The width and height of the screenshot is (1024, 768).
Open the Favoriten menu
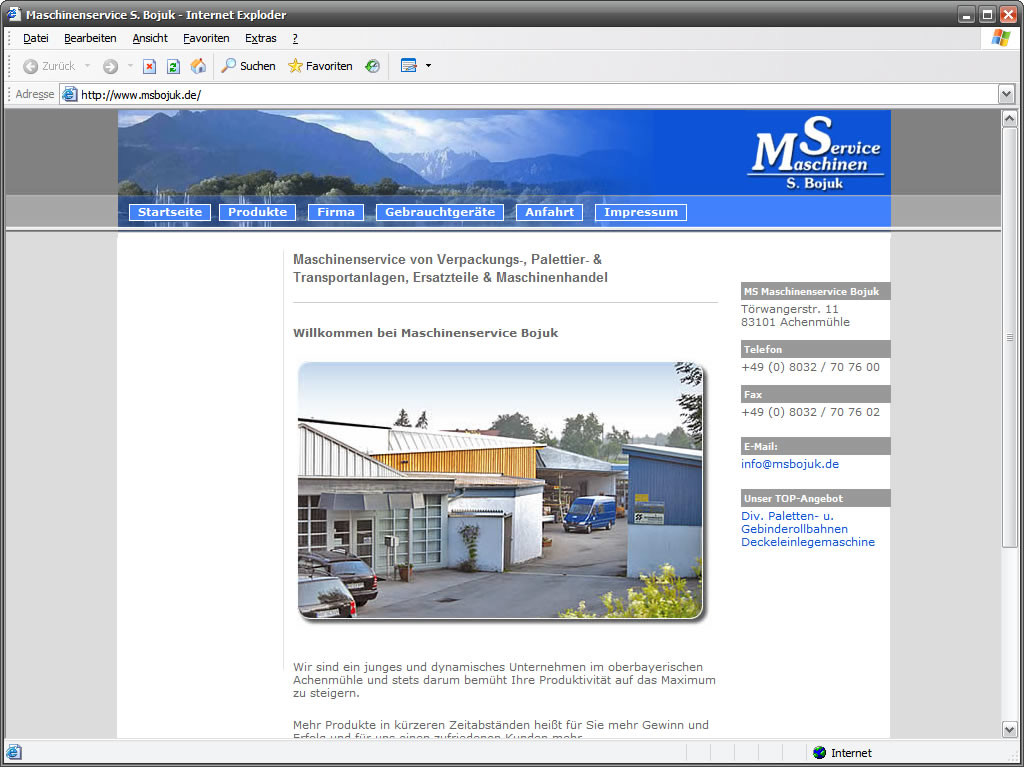[x=206, y=39]
